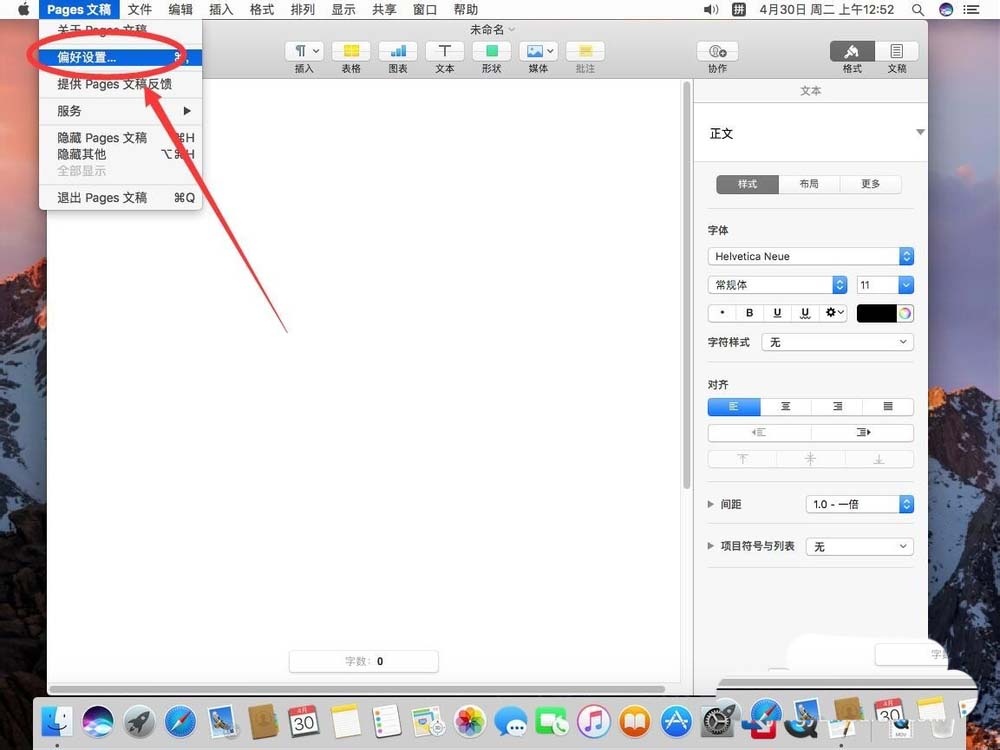Open Safari from the Dock

(x=180, y=720)
